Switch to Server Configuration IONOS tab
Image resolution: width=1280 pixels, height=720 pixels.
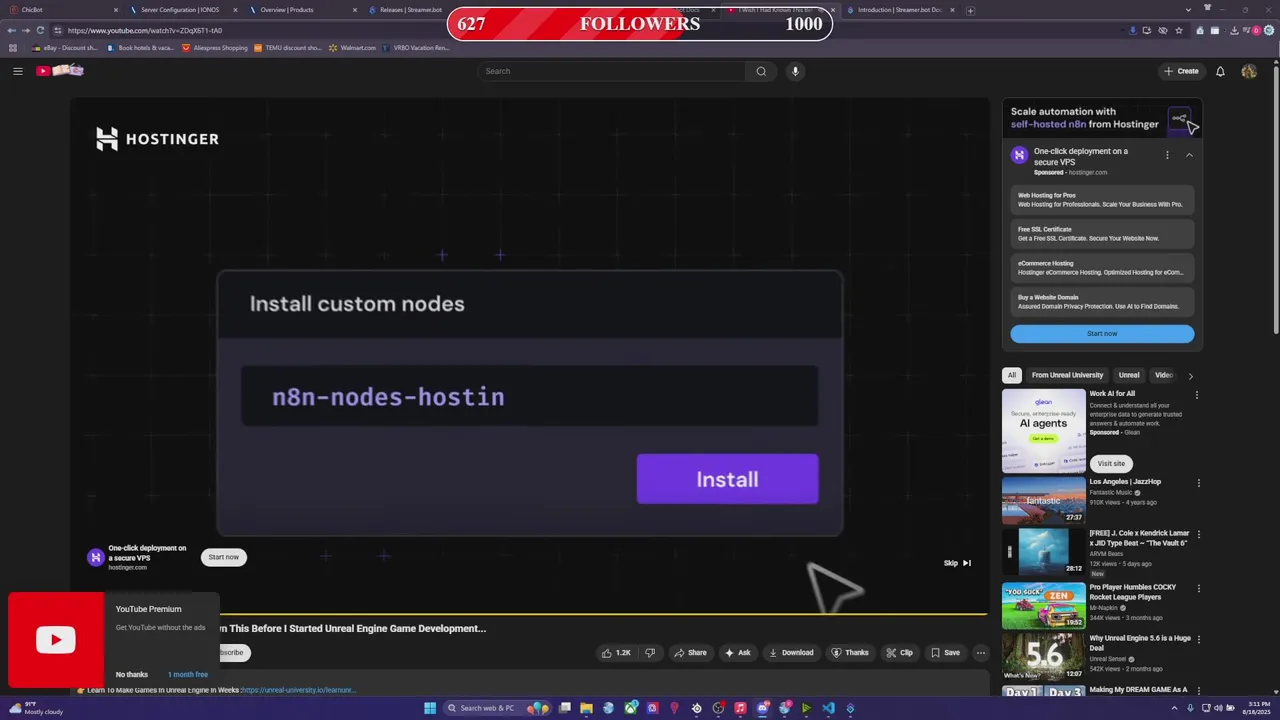(x=182, y=10)
